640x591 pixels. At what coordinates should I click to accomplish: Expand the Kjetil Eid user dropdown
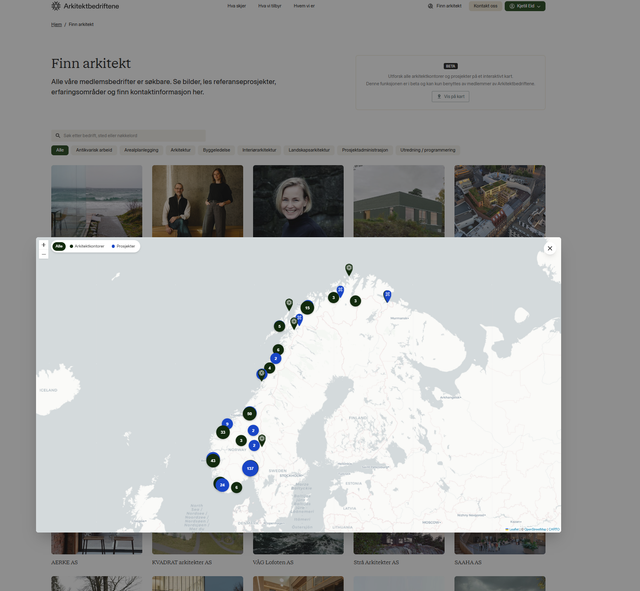(x=525, y=6)
